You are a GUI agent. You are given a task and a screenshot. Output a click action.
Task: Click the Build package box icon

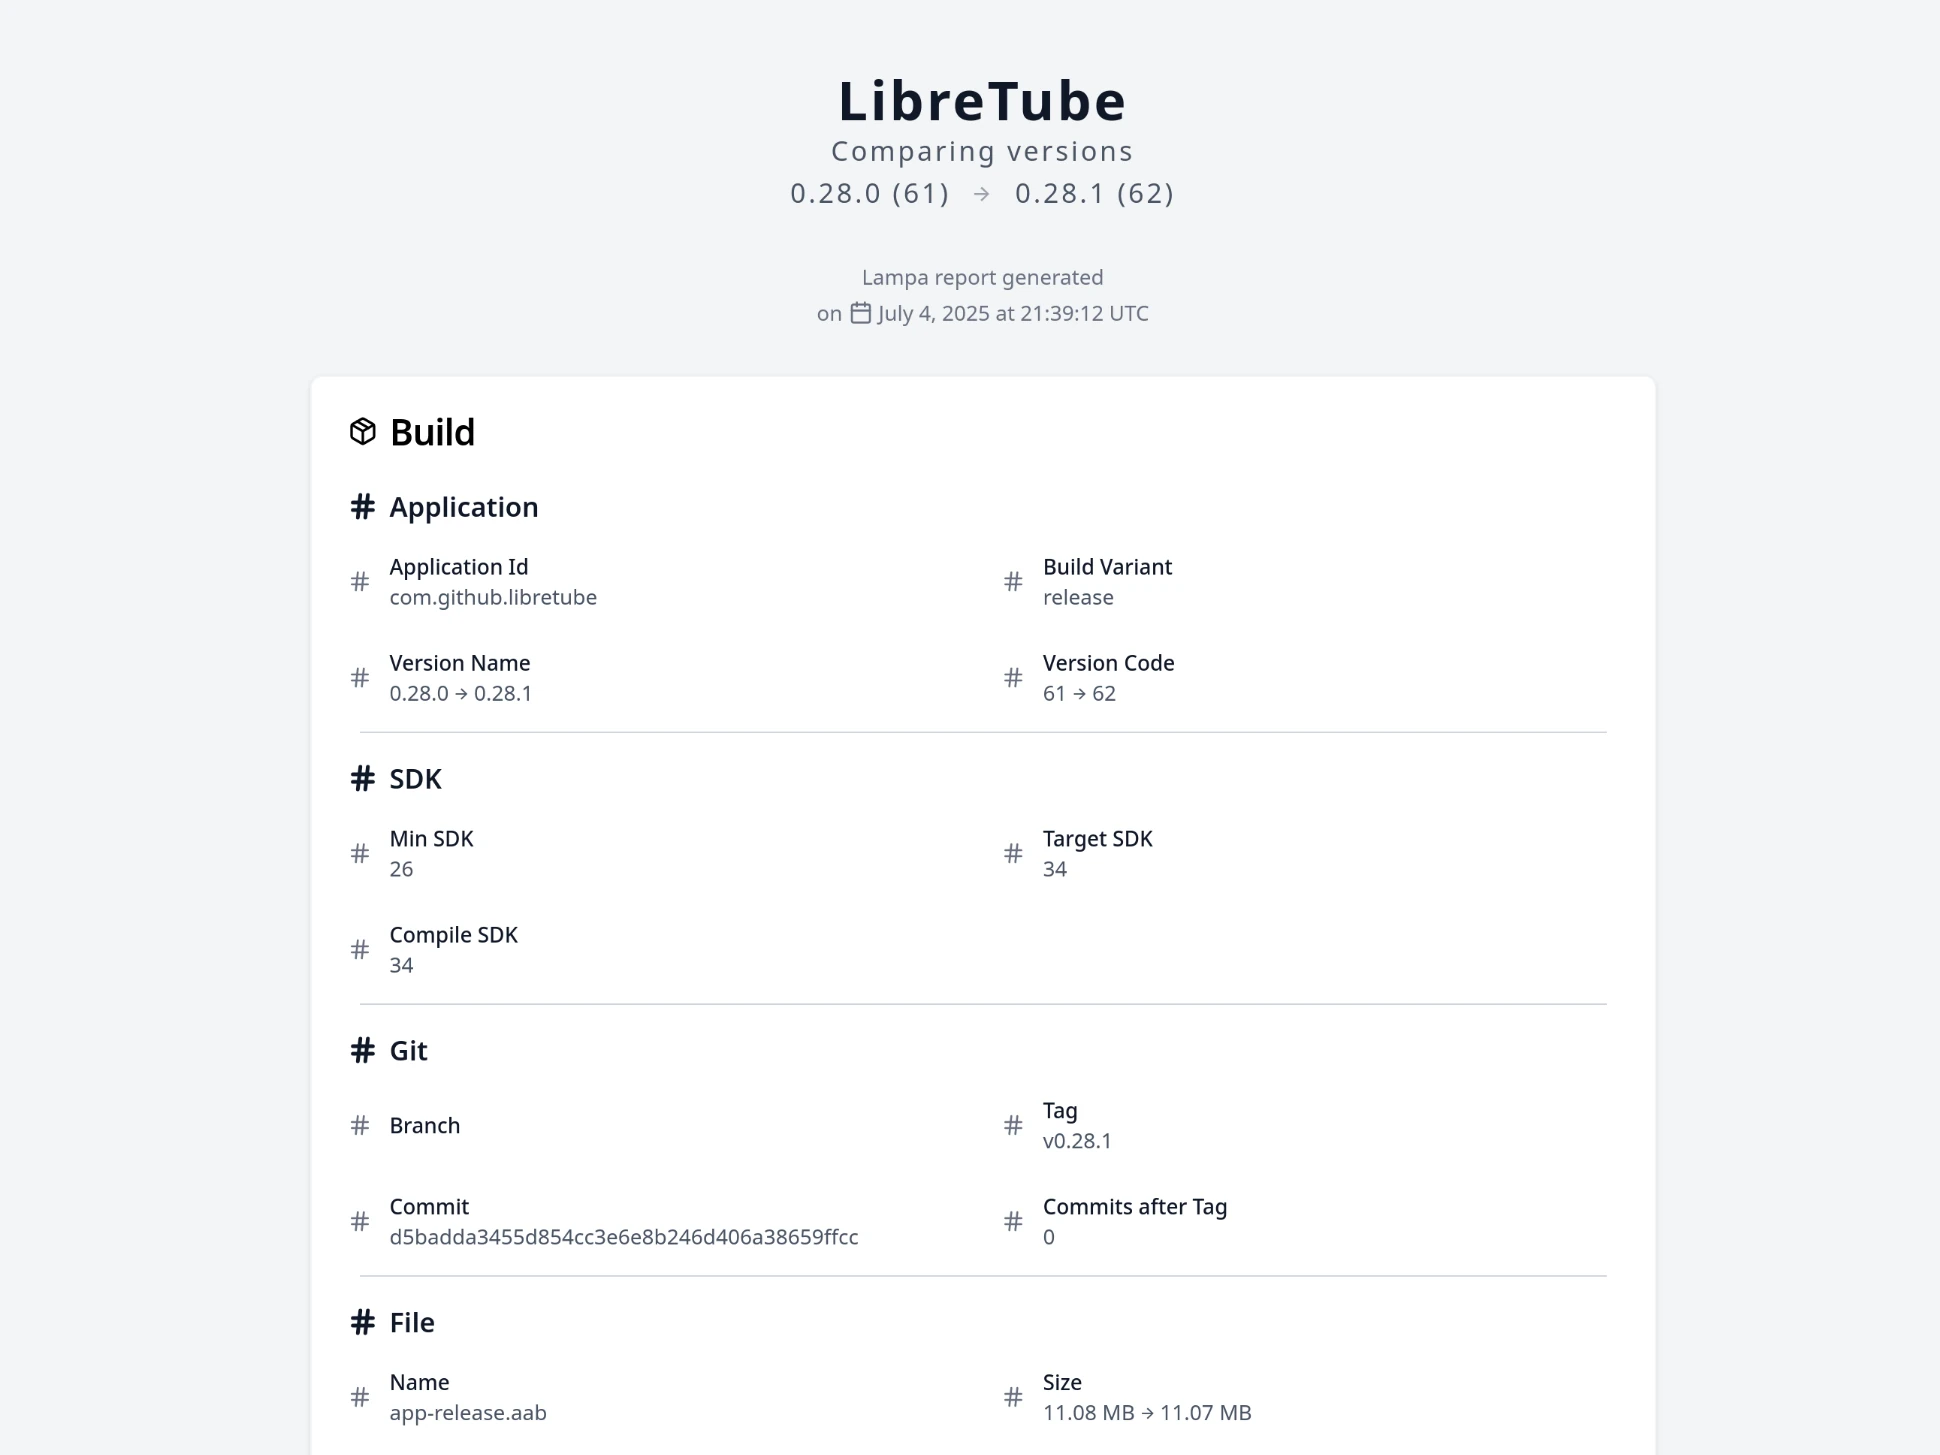pos(363,432)
